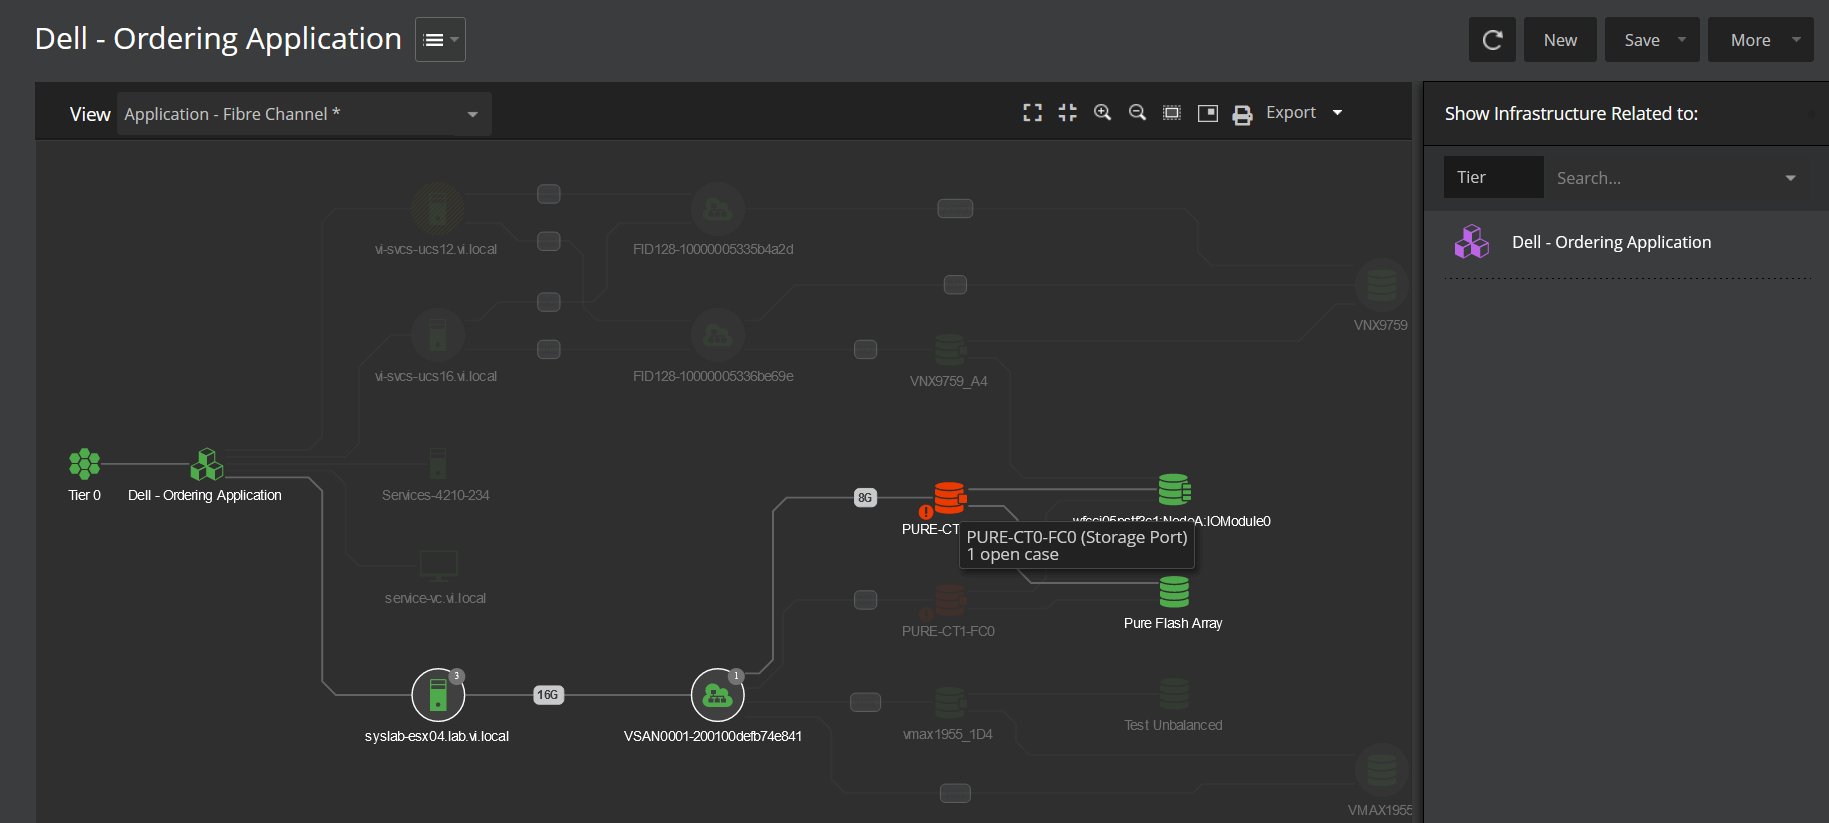1829x823 pixels.
Task: Click the 1 open case tooltip text
Action: click(x=1013, y=555)
